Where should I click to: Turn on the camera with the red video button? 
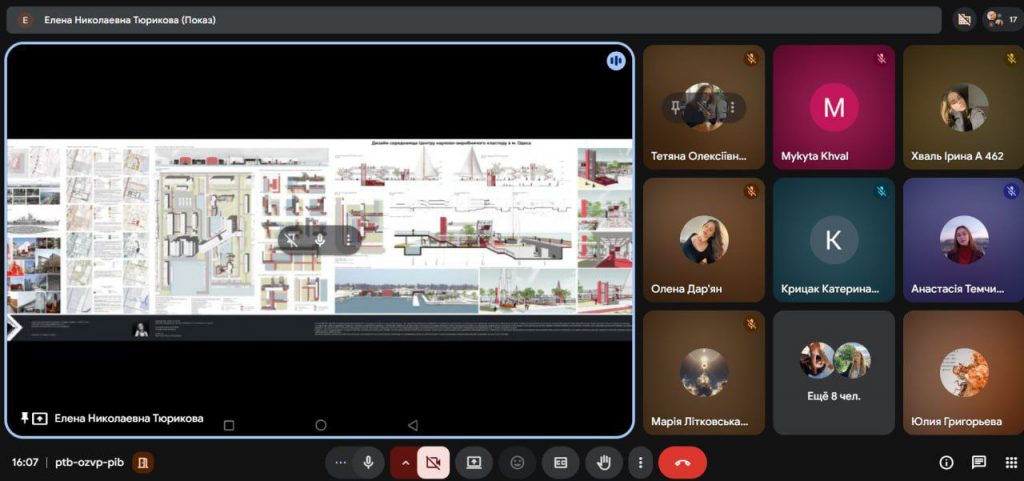coord(433,463)
